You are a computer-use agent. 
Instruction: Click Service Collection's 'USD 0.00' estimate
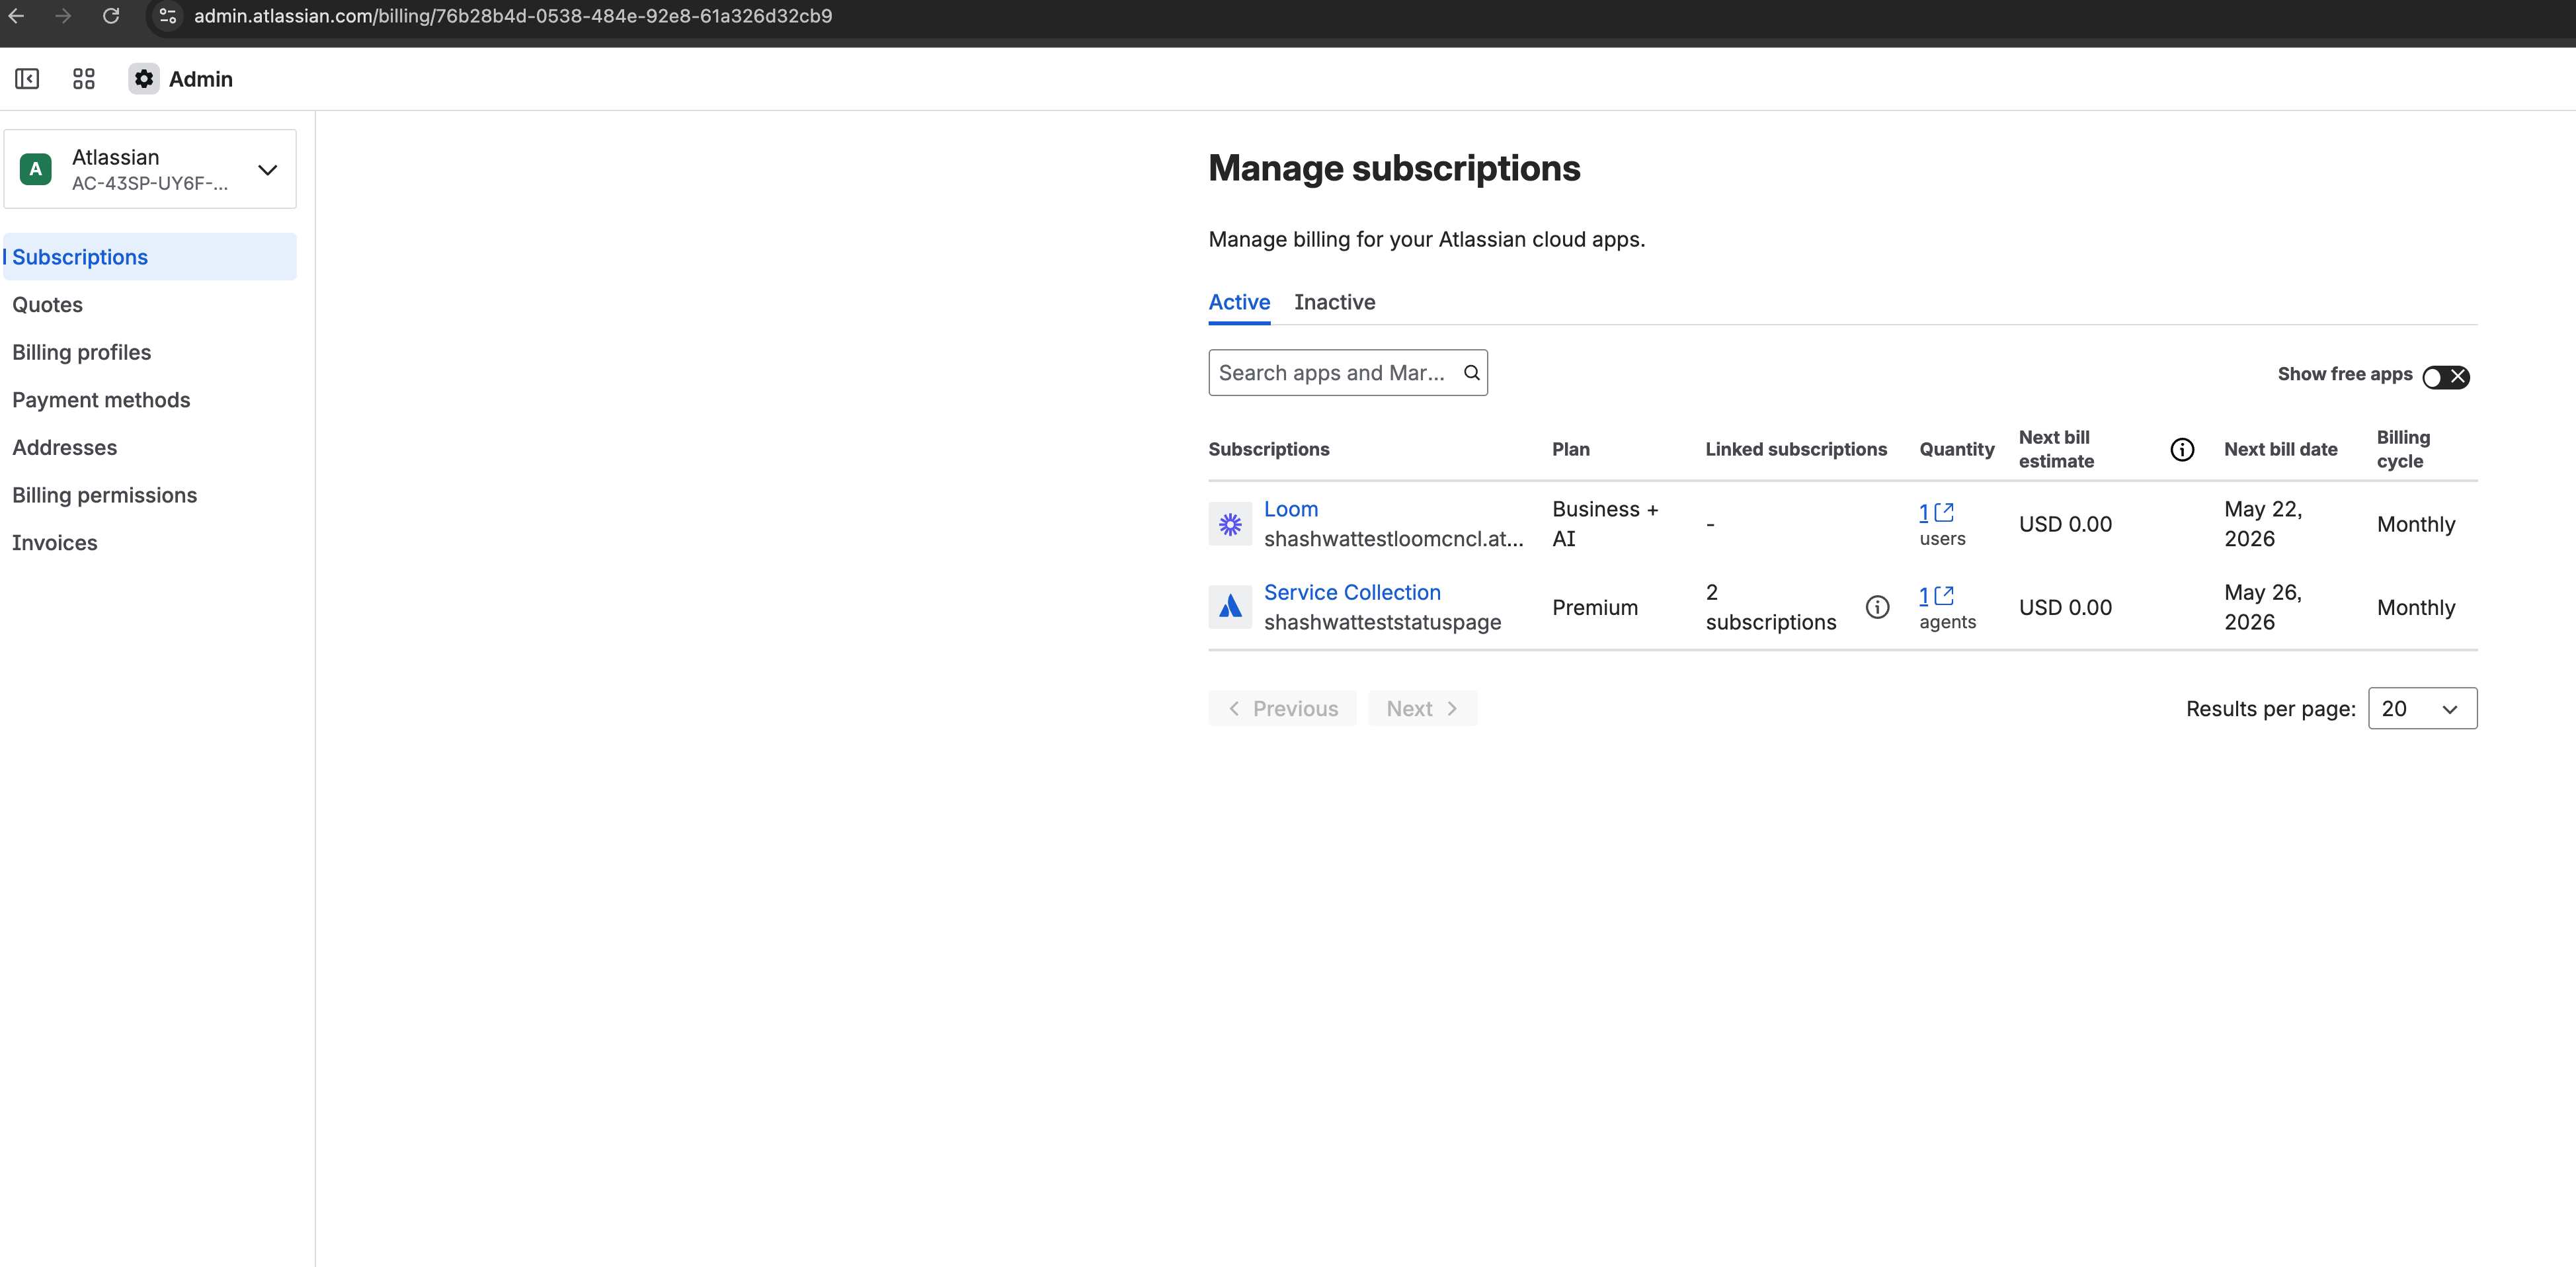2065,608
